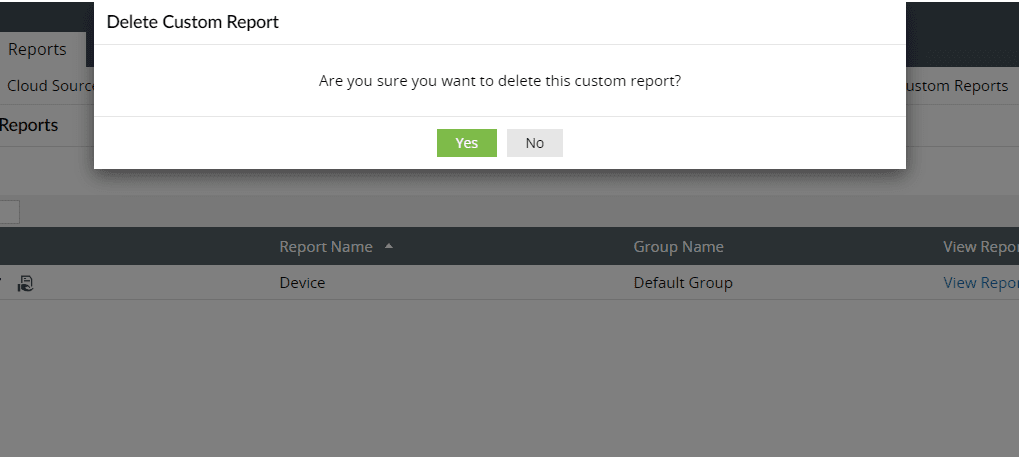This screenshot has width=1019, height=457.
Task: Click the small box above the table header
Action: click(8, 212)
